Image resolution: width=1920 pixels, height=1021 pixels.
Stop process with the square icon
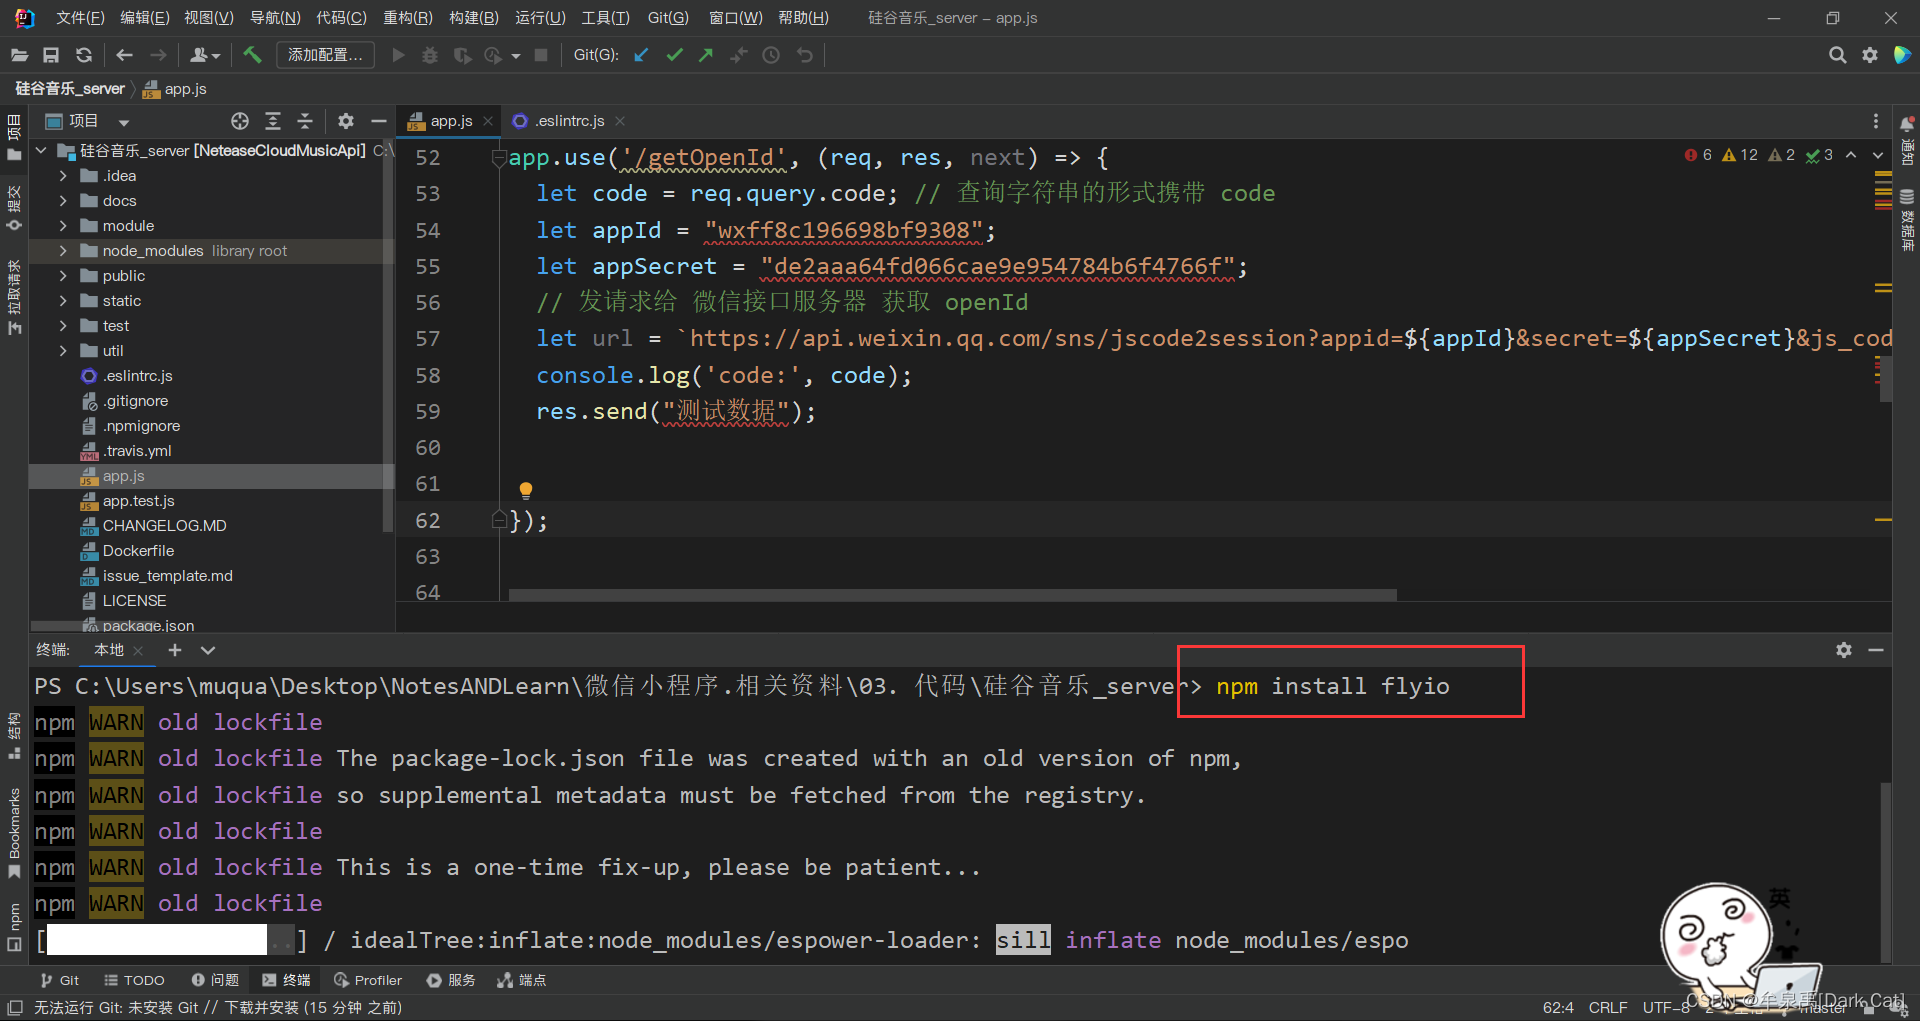pyautogui.click(x=541, y=55)
